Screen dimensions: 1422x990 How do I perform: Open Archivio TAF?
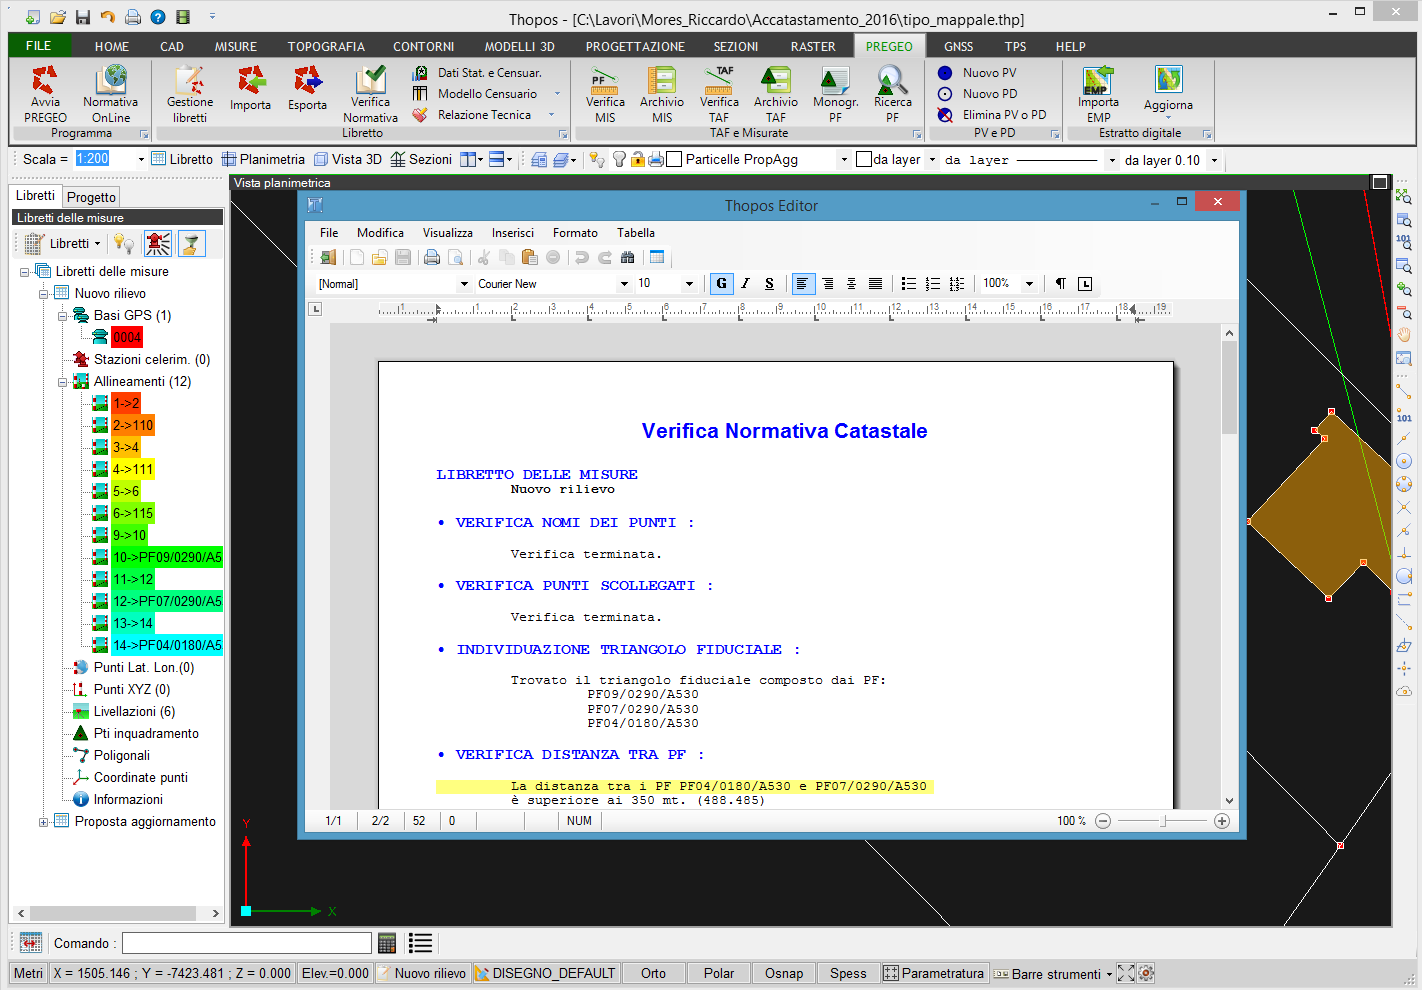coord(776,94)
